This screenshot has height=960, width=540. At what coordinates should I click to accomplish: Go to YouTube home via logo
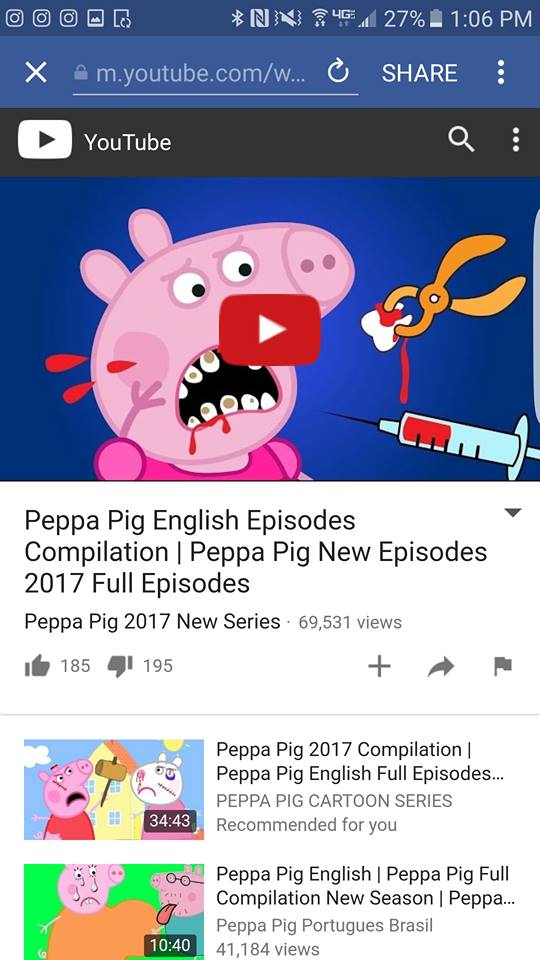[95, 140]
